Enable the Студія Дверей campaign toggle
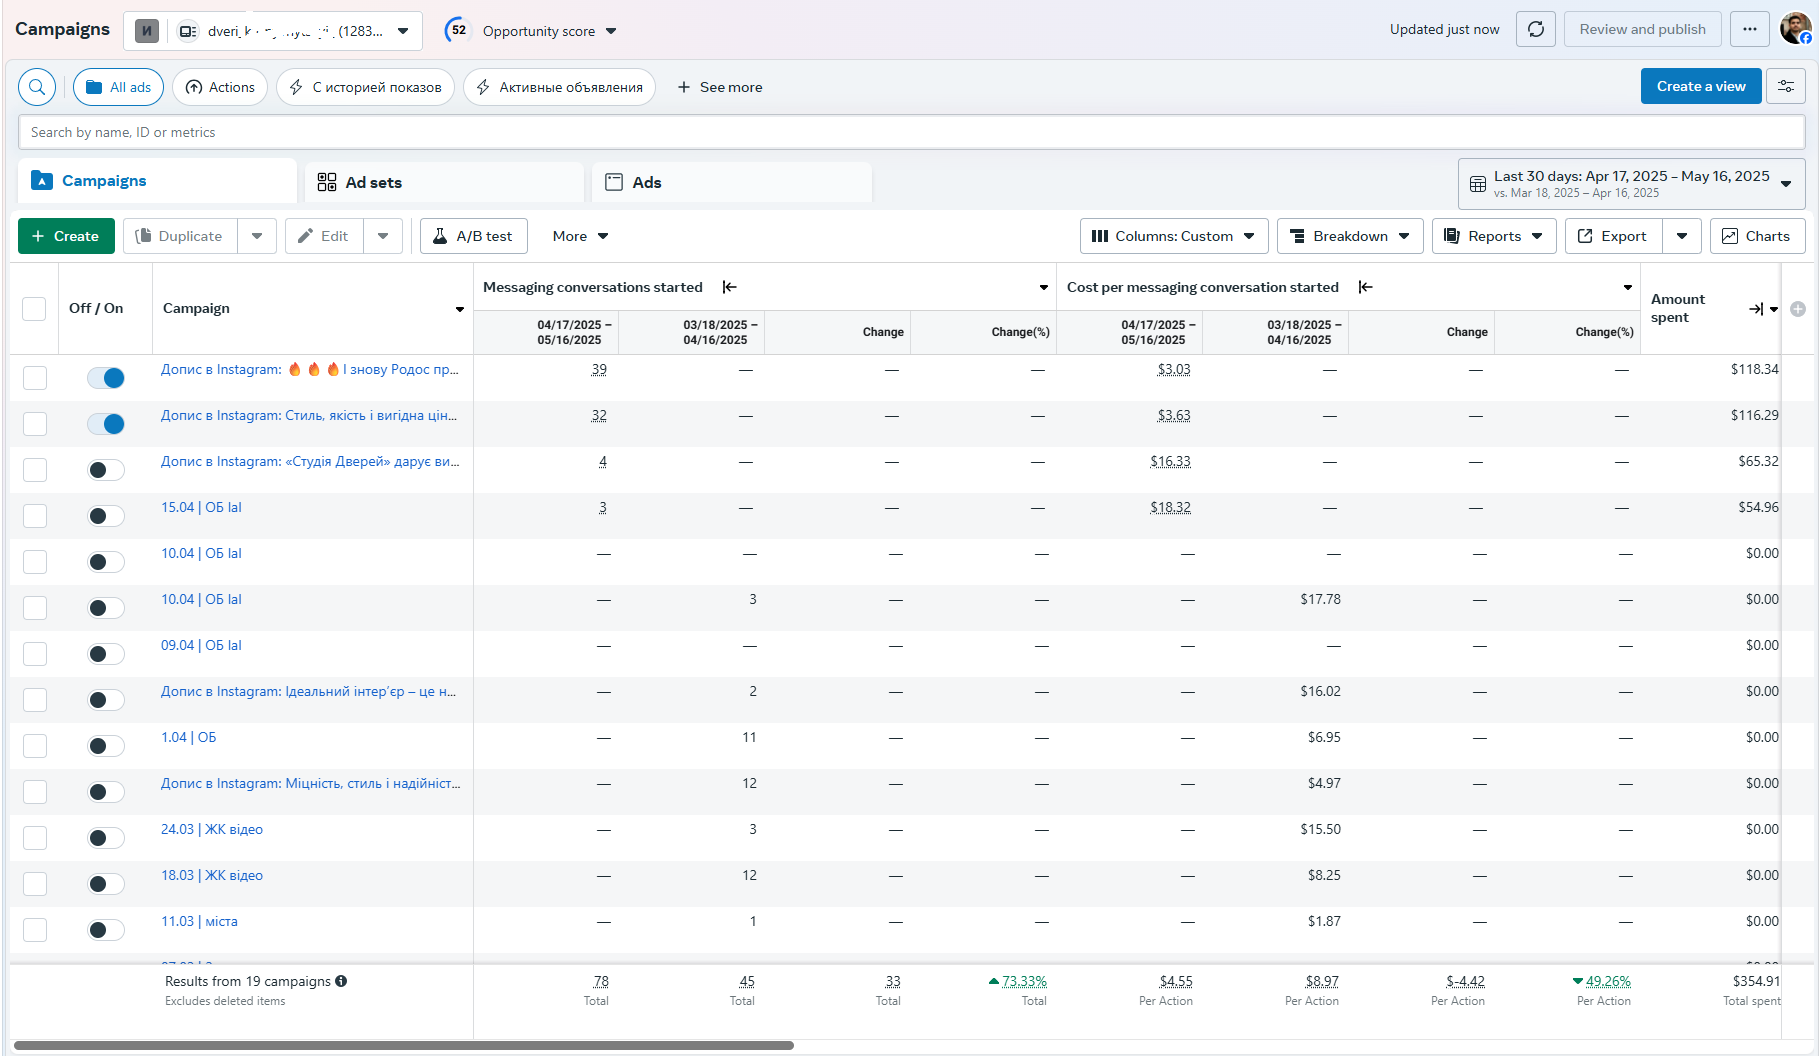The image size is (1819, 1056). [105, 470]
